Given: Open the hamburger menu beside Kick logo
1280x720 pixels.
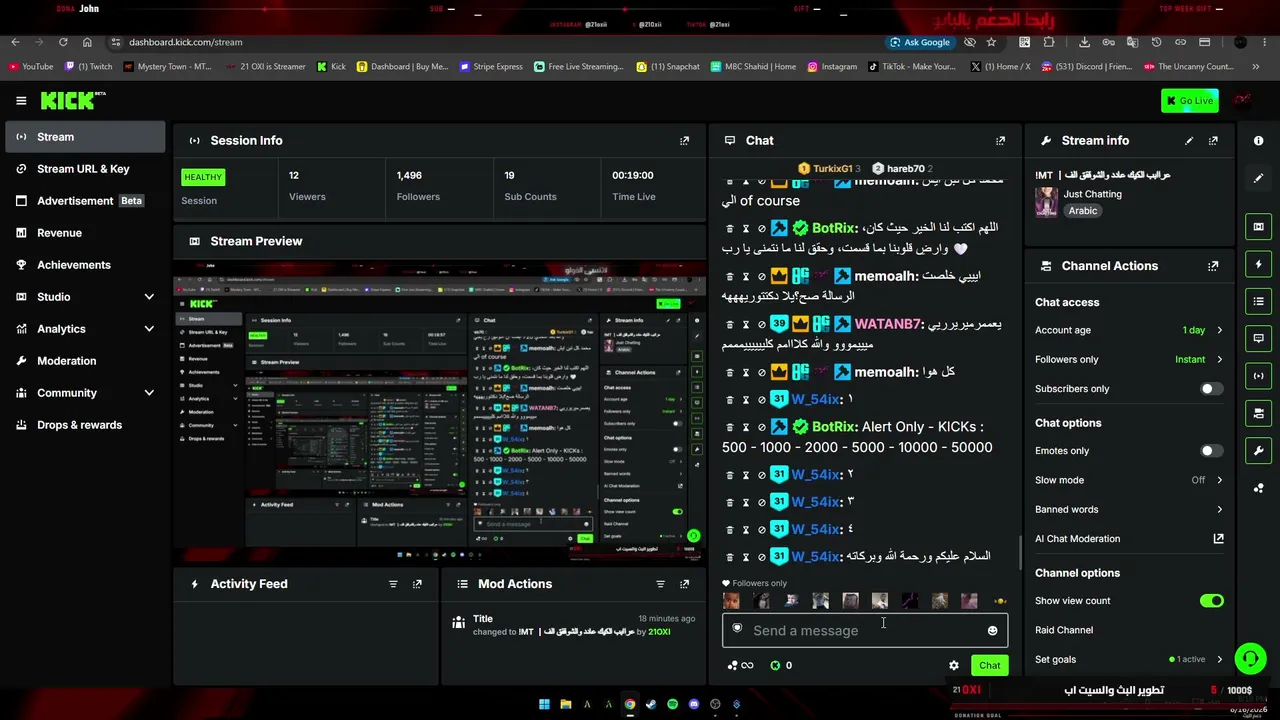Looking at the screenshot, I should [21, 100].
